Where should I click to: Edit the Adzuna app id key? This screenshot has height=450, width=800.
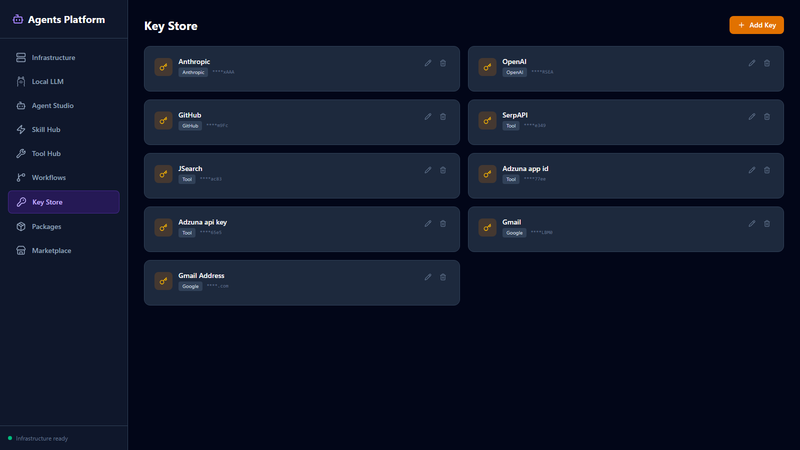pyautogui.click(x=752, y=170)
